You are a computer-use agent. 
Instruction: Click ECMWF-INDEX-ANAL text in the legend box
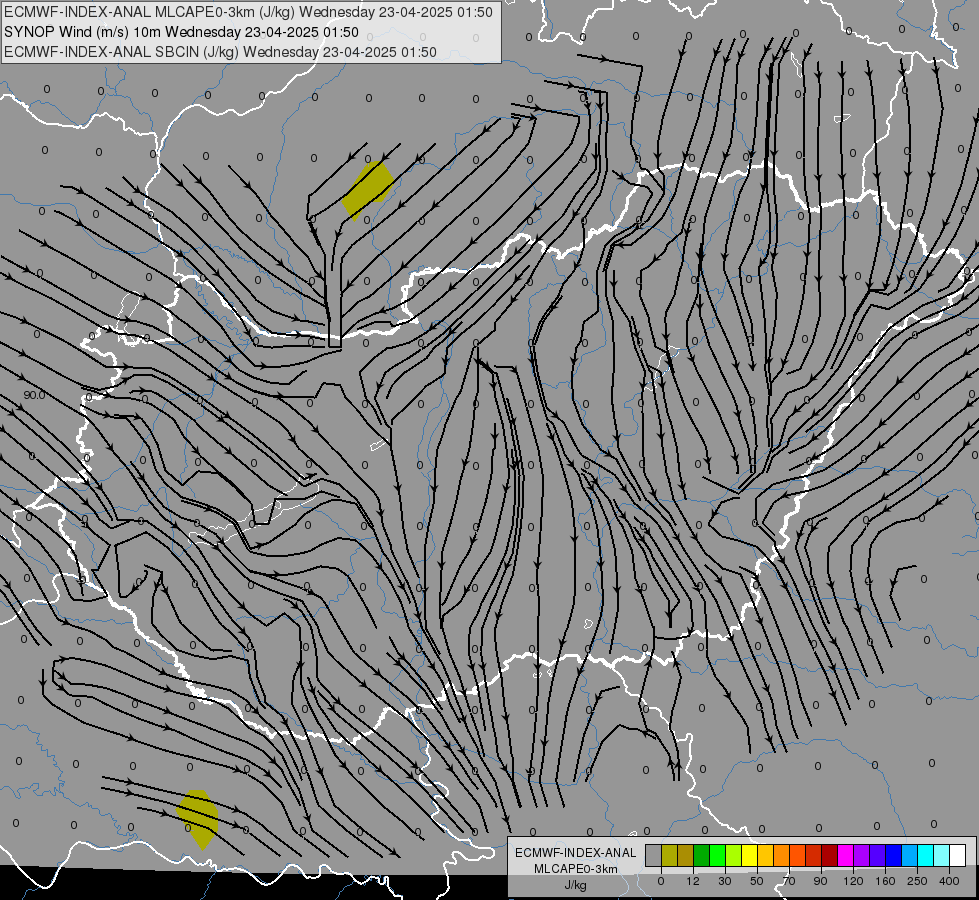(x=576, y=853)
